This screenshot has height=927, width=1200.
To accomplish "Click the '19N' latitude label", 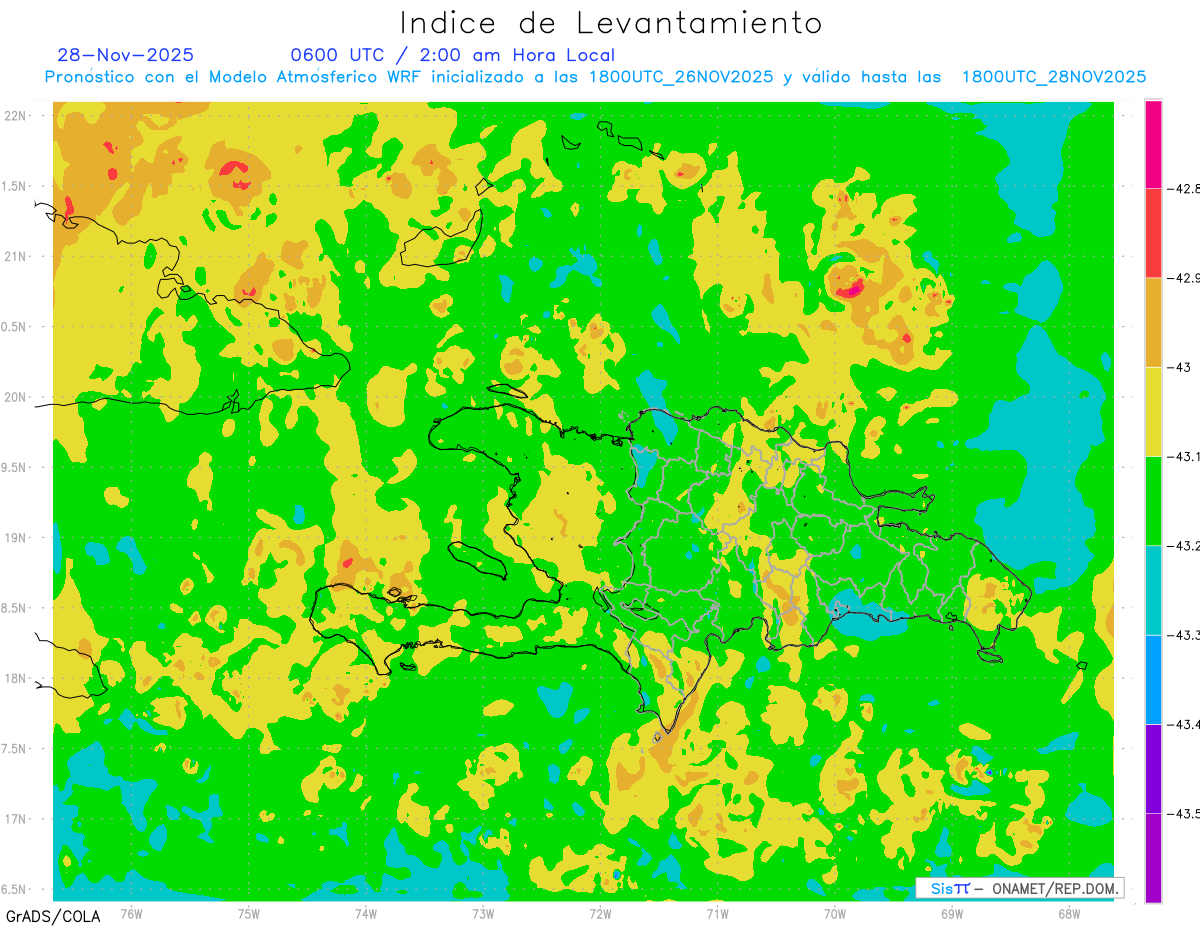I will click(x=14, y=538).
